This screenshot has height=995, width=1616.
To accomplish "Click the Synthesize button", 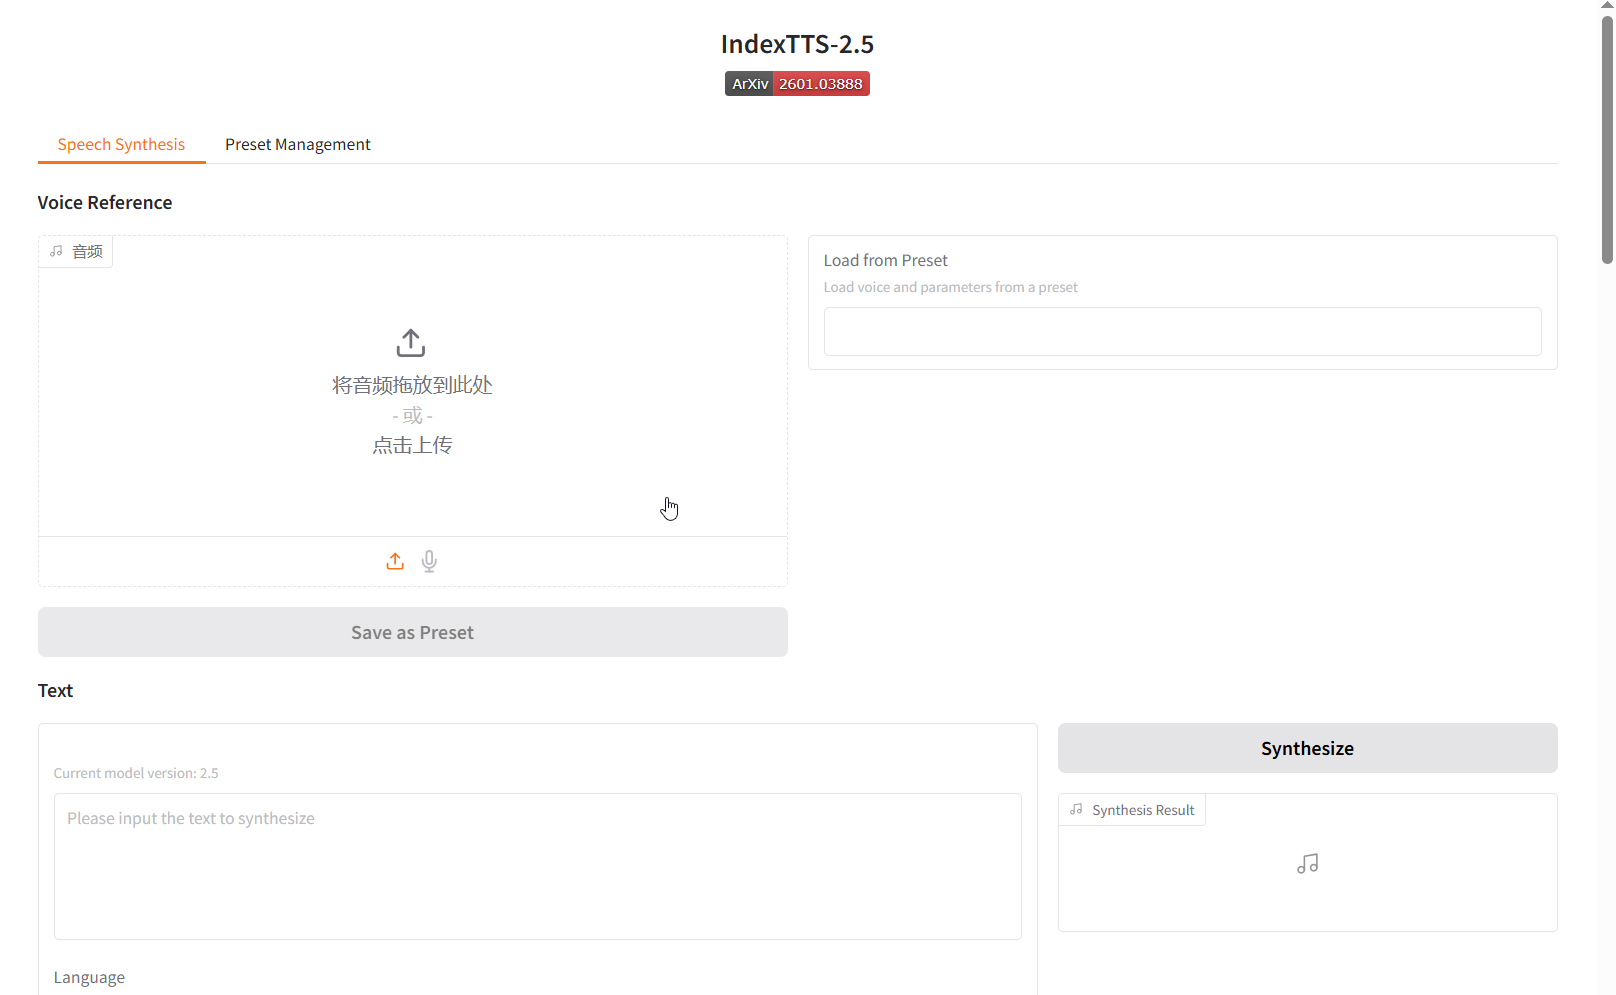I will point(1307,748).
